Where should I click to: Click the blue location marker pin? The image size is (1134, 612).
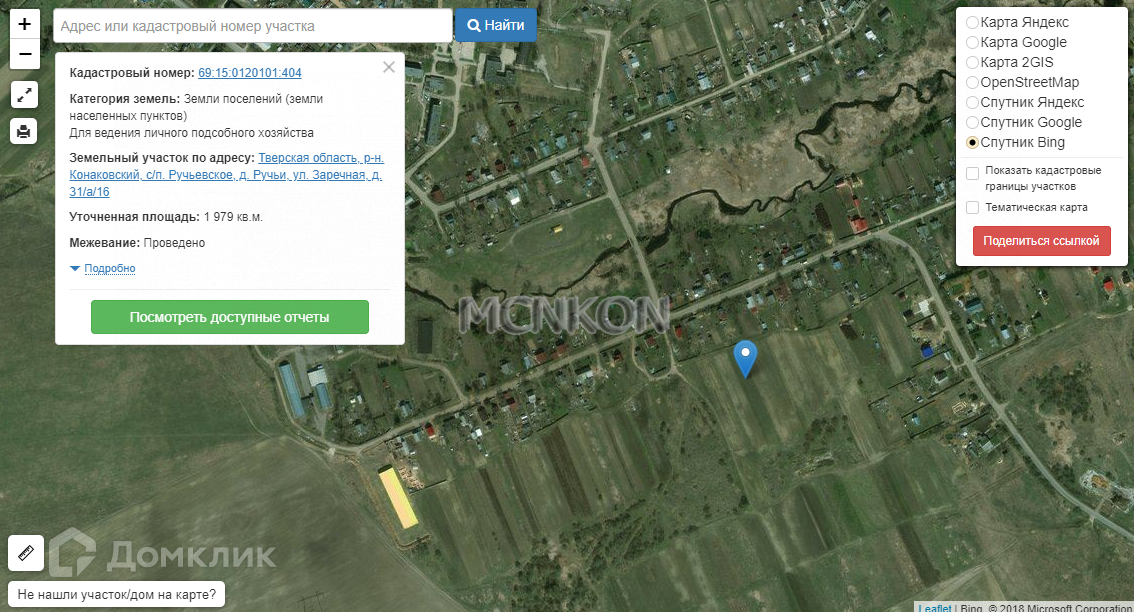click(x=745, y=359)
